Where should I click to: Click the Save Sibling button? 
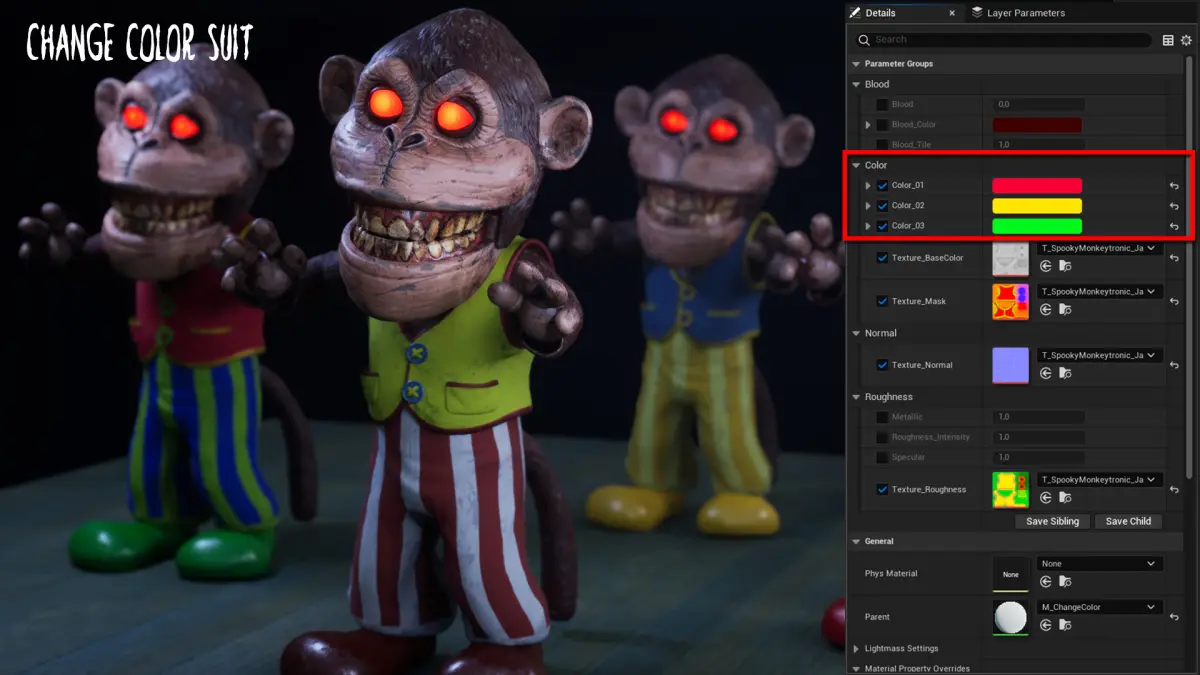[1052, 521]
